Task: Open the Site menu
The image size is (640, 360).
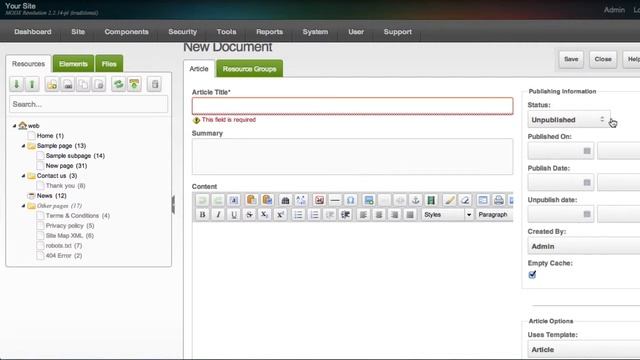Action: 78,32
